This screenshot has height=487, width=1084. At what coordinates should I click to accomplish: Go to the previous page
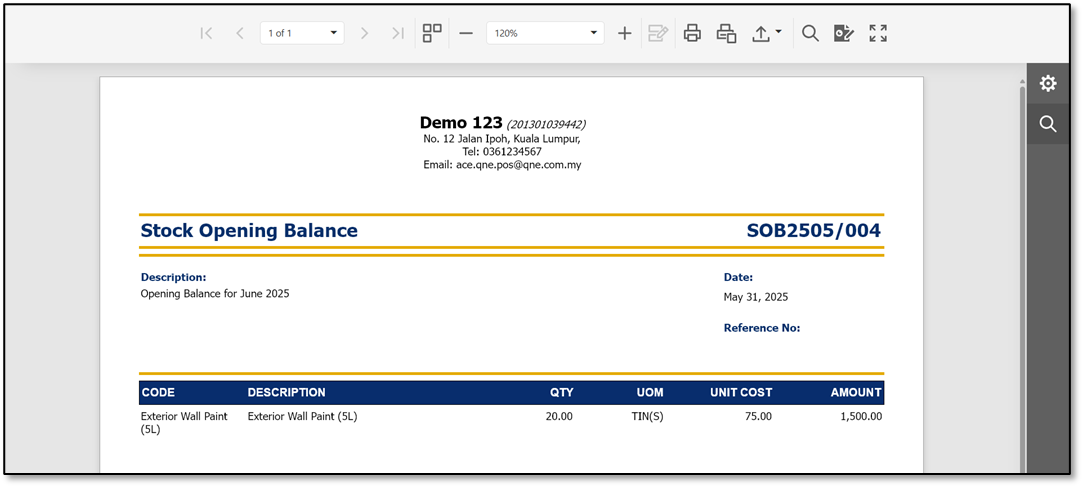(240, 33)
